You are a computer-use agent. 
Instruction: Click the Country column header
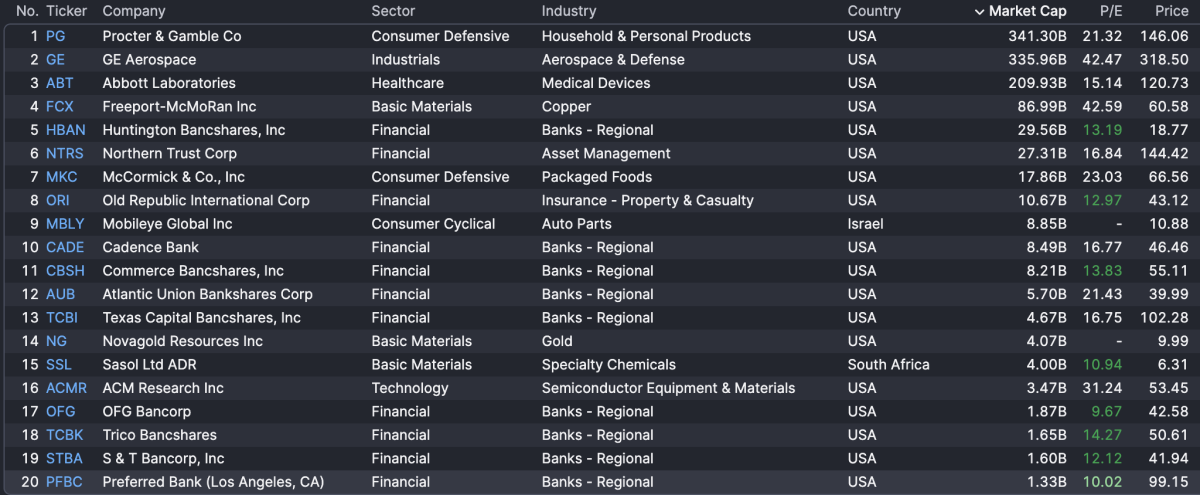(874, 12)
